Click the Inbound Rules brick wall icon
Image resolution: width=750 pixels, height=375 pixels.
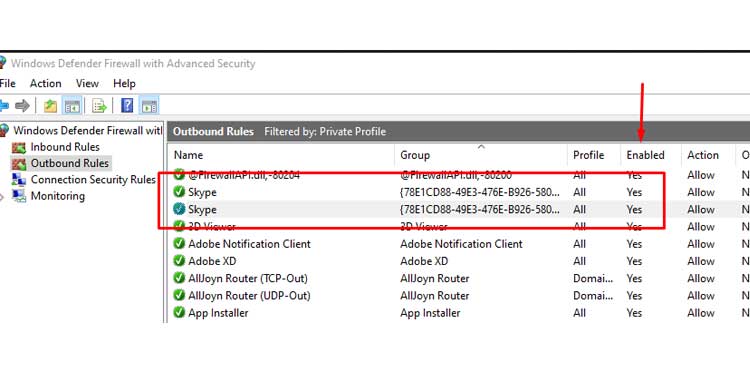click(19, 148)
